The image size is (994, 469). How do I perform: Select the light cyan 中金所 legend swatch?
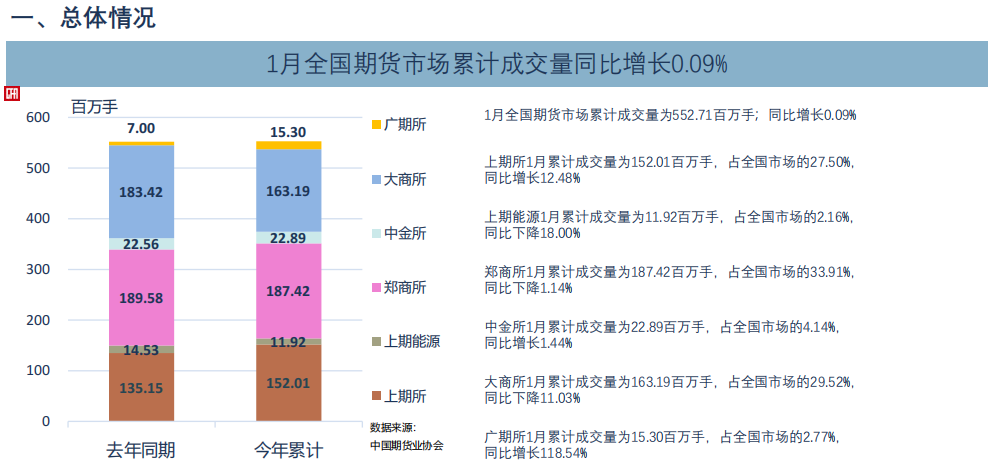(376, 233)
